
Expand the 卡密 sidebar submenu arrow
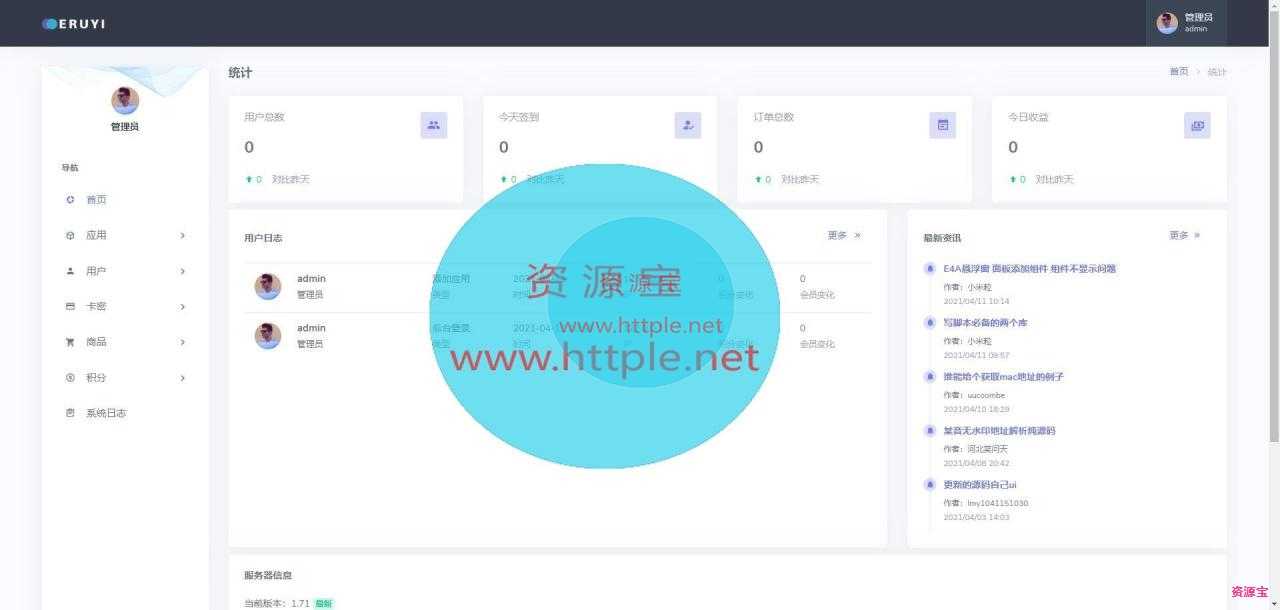183,307
